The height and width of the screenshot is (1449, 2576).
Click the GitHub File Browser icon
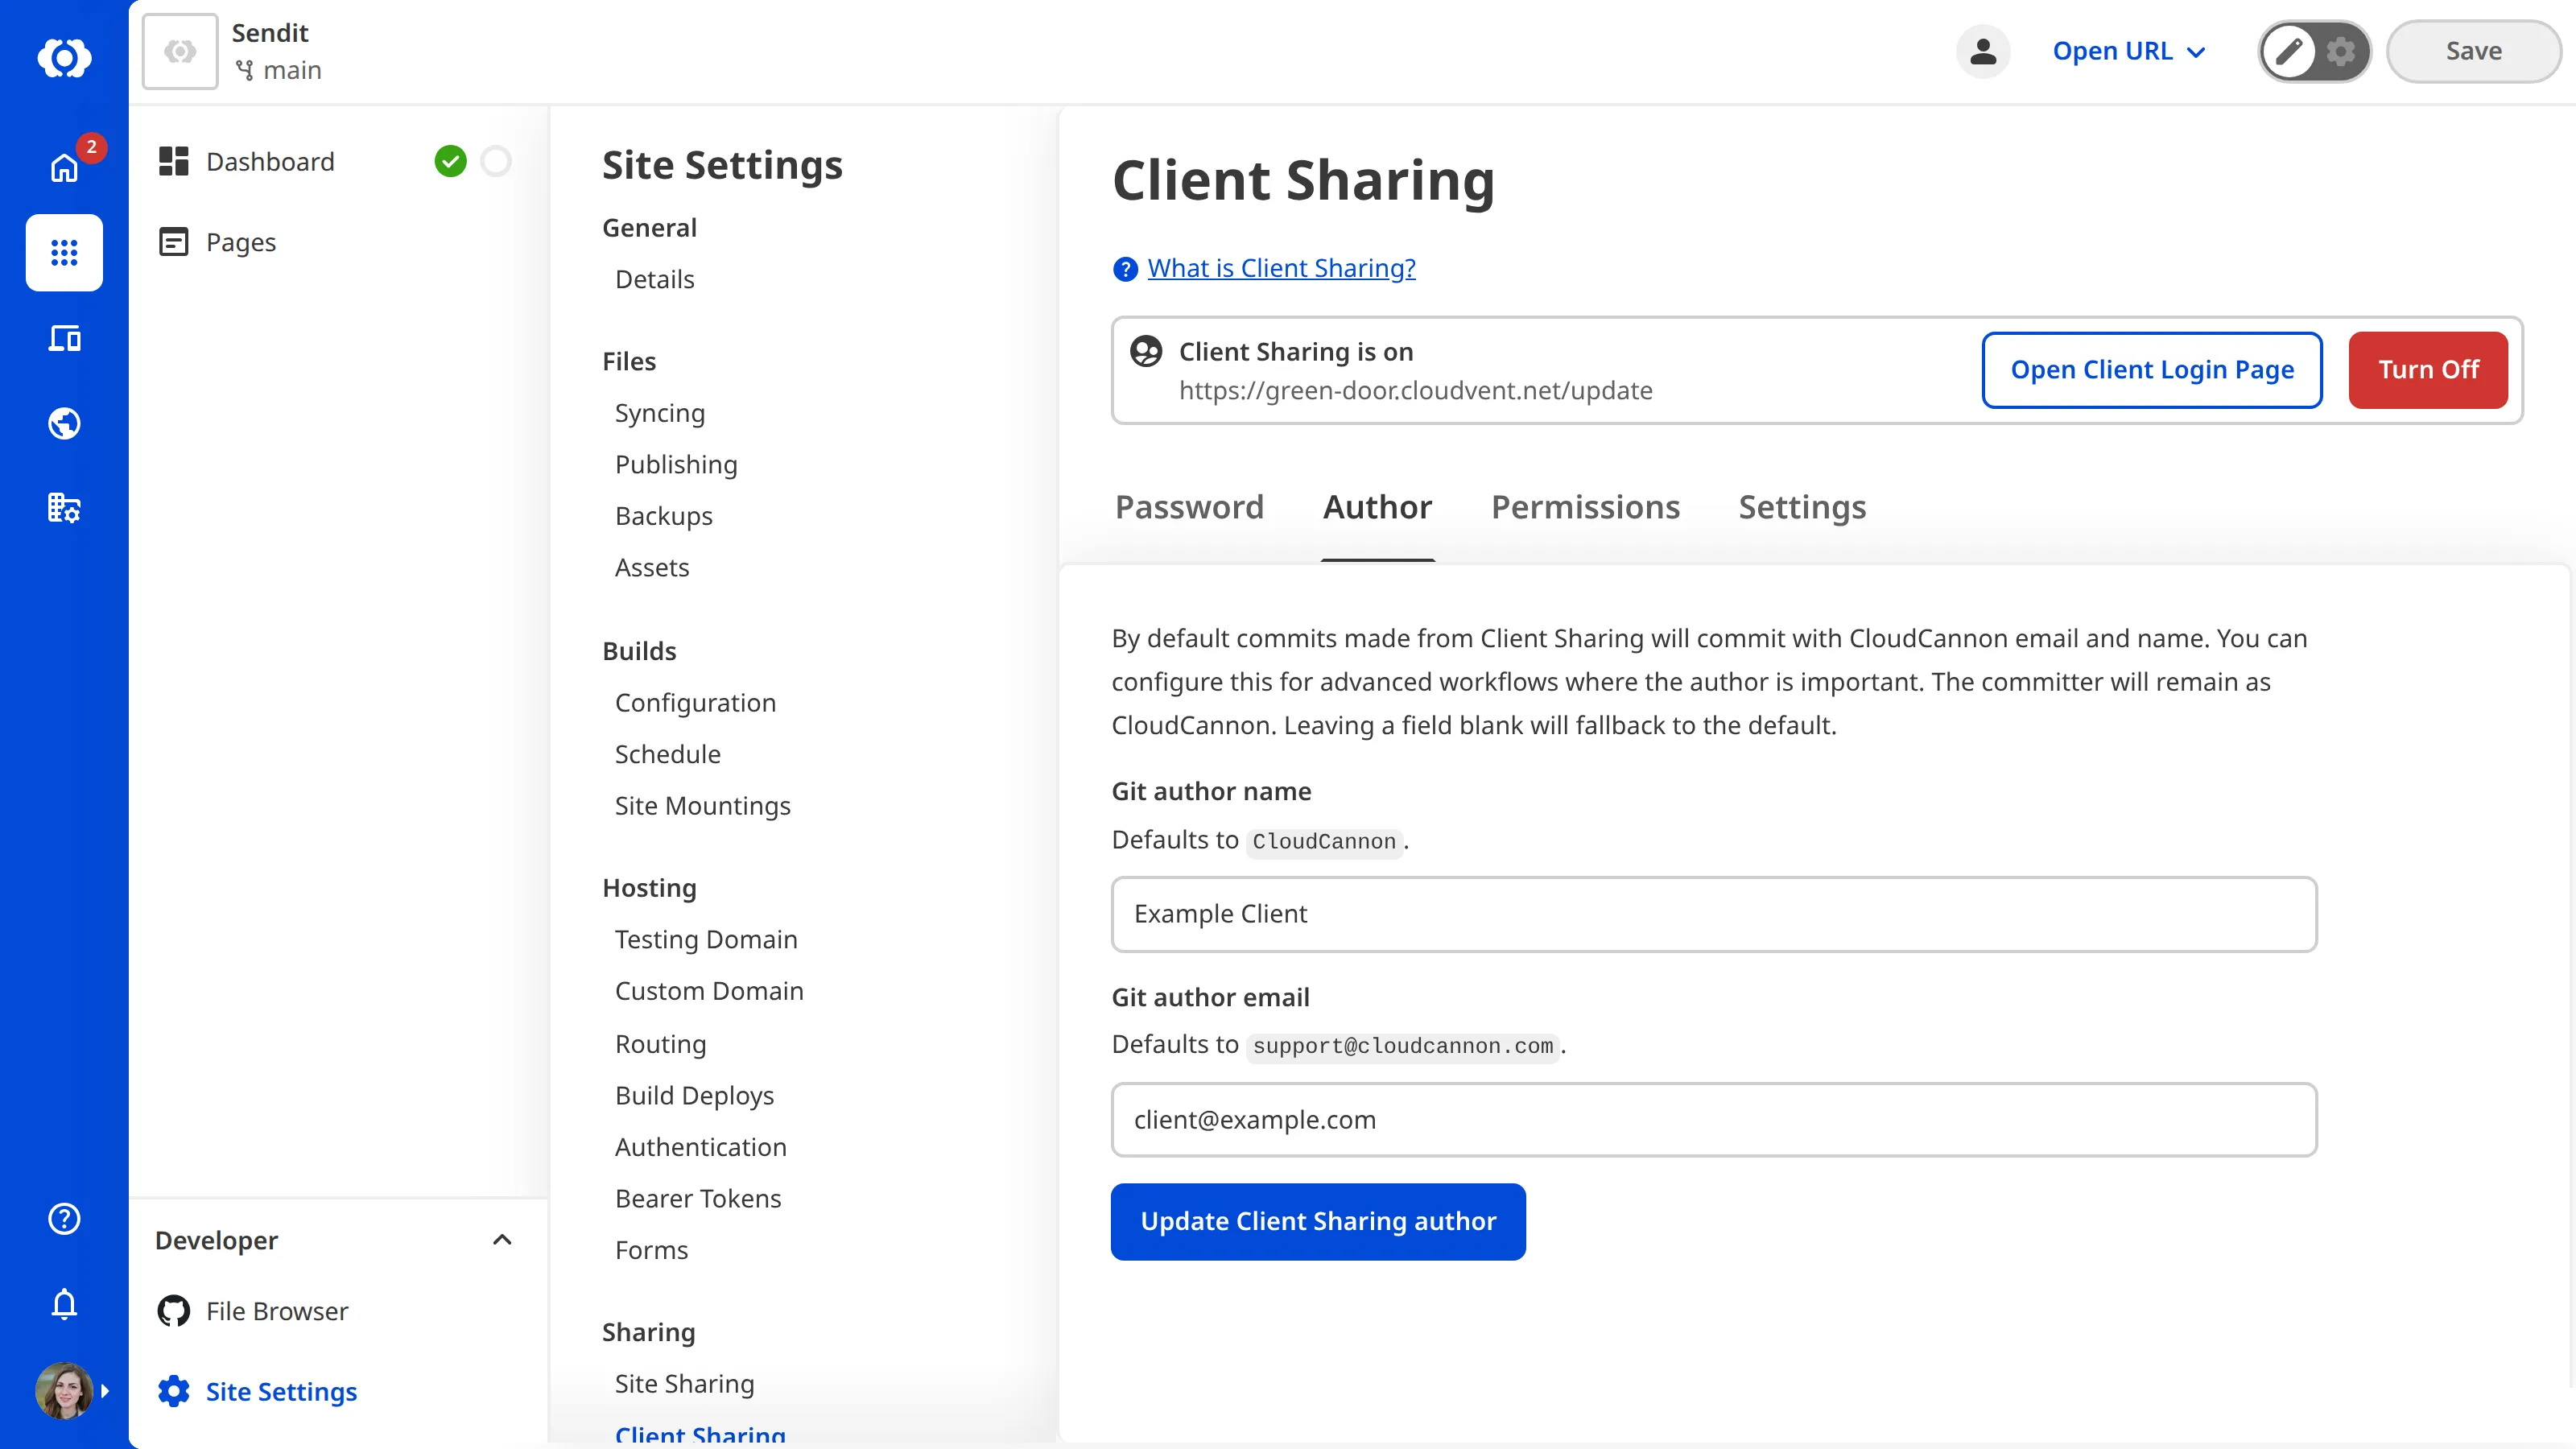click(174, 1311)
